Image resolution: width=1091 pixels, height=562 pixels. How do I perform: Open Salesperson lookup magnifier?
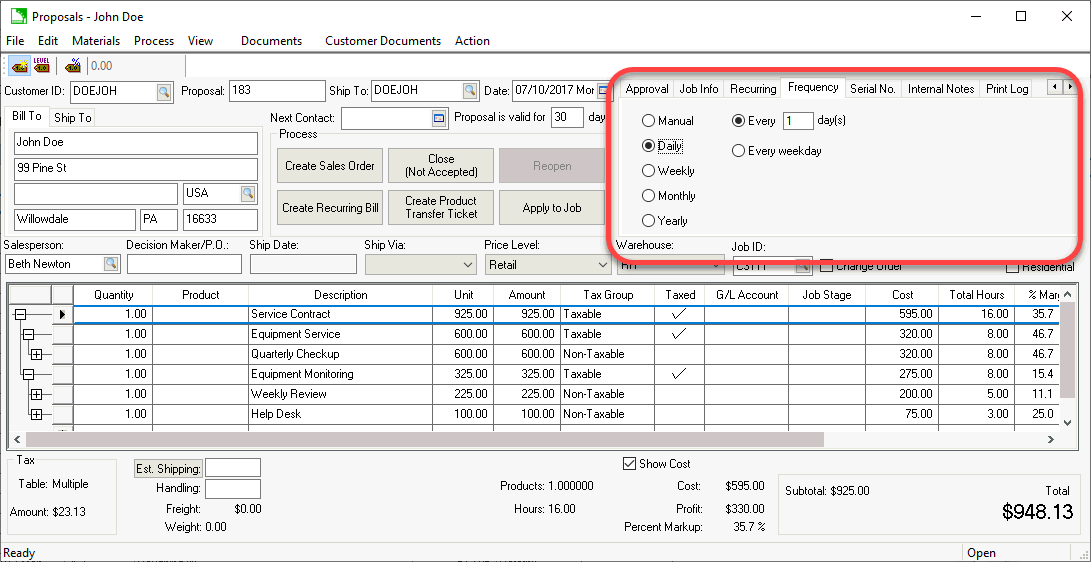coord(111,264)
